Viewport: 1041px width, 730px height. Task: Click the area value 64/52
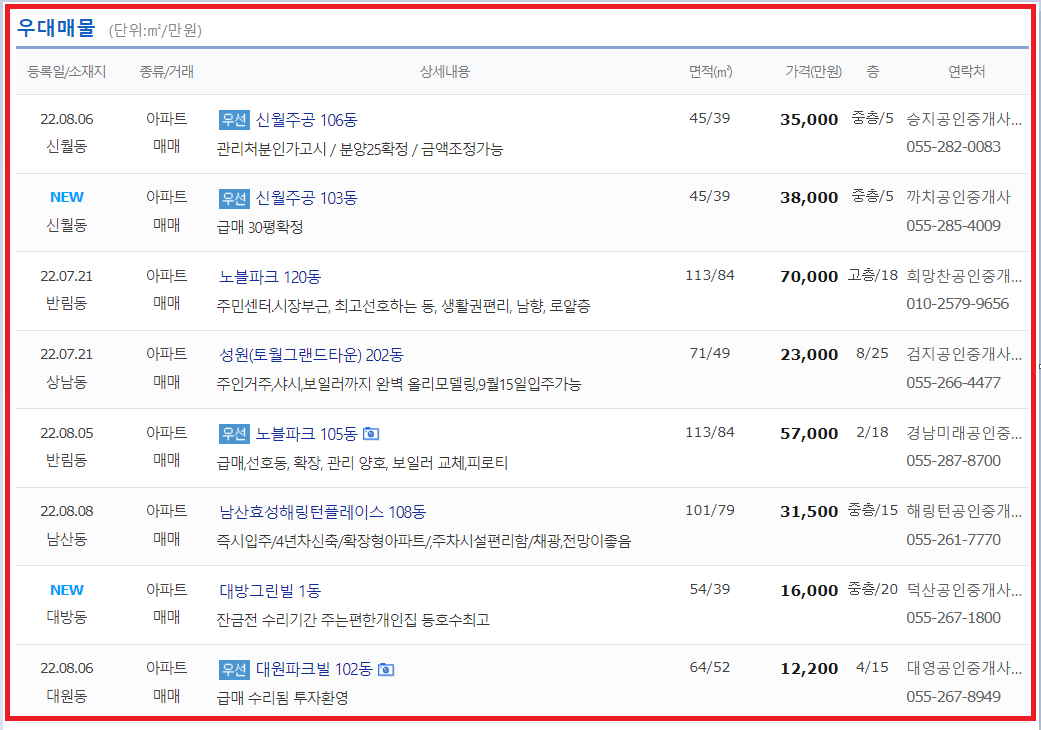pyautogui.click(x=710, y=668)
